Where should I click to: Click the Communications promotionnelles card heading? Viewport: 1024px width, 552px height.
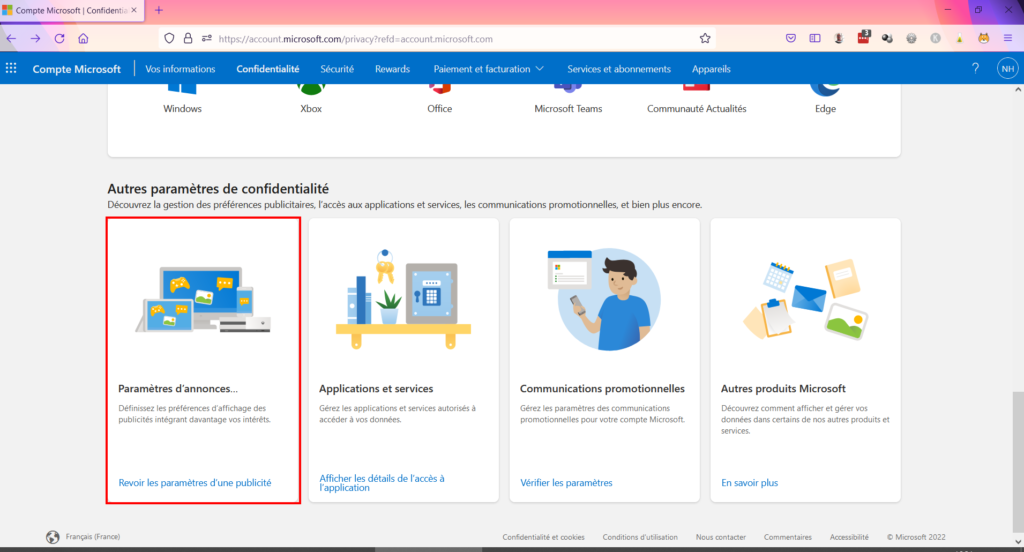pyautogui.click(x=602, y=388)
